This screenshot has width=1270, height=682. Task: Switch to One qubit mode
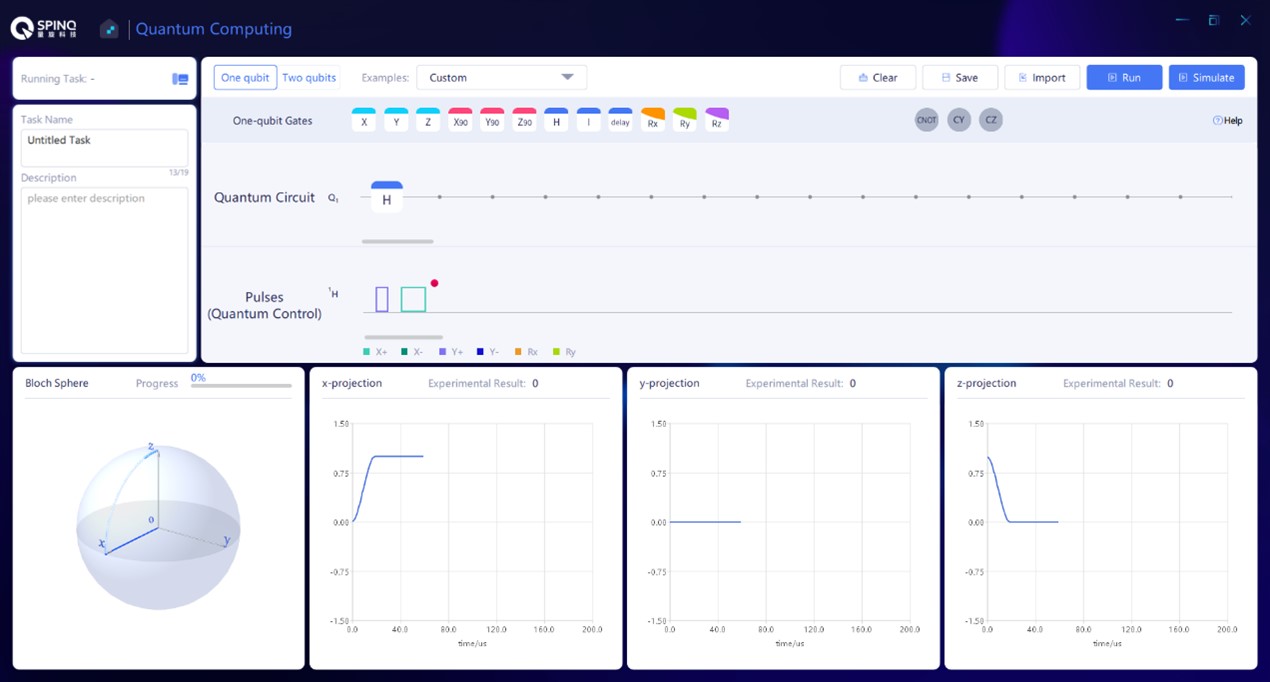(x=245, y=78)
